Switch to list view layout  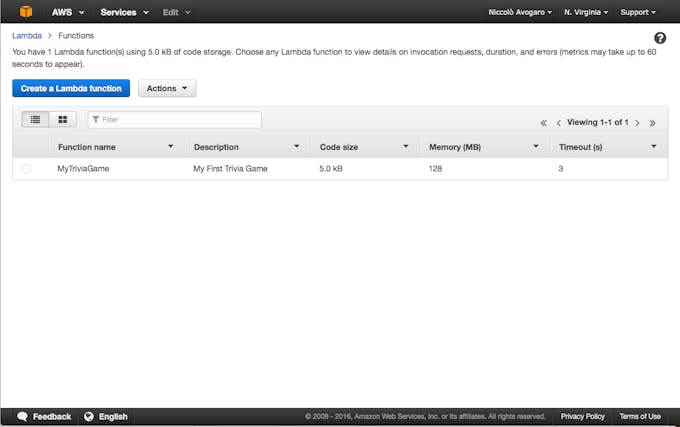(35, 119)
